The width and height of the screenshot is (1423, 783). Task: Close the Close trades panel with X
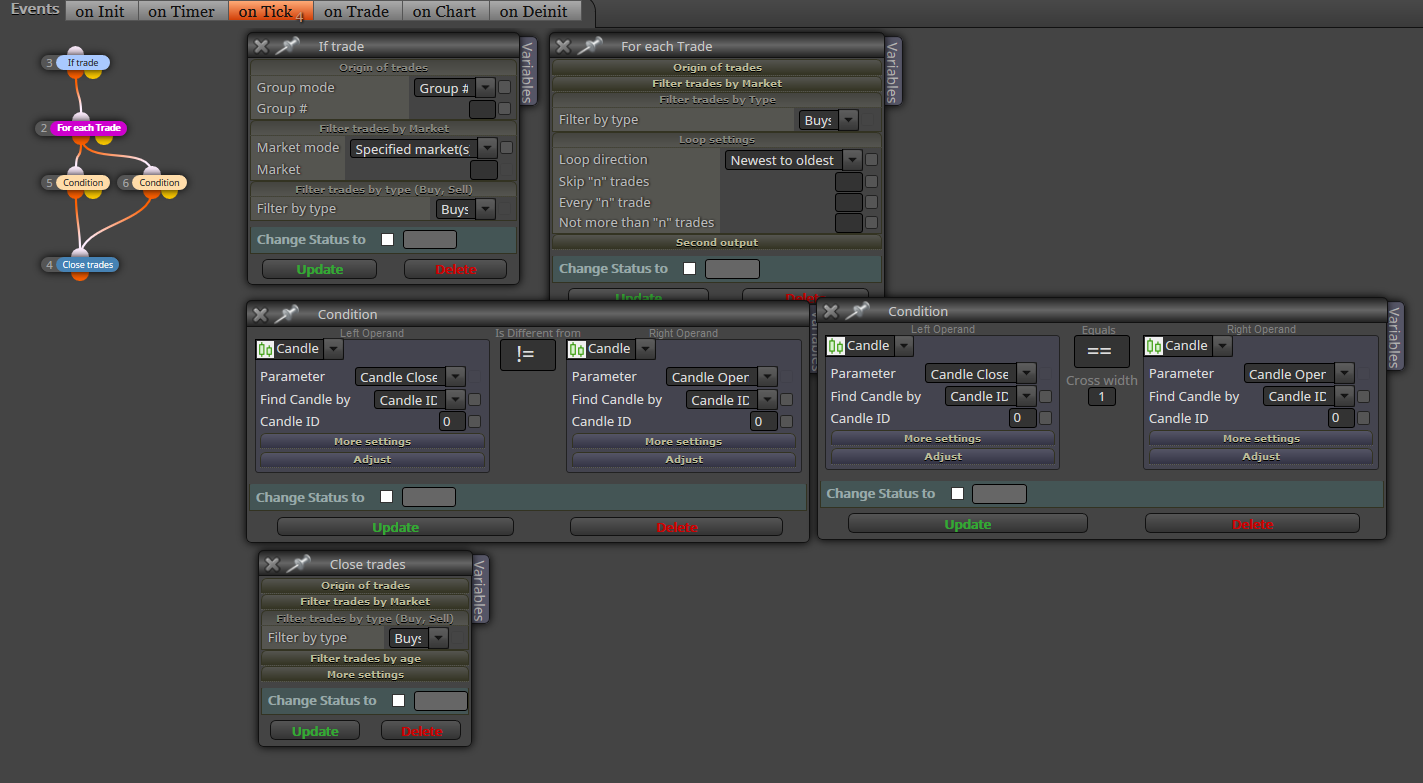tap(272, 564)
